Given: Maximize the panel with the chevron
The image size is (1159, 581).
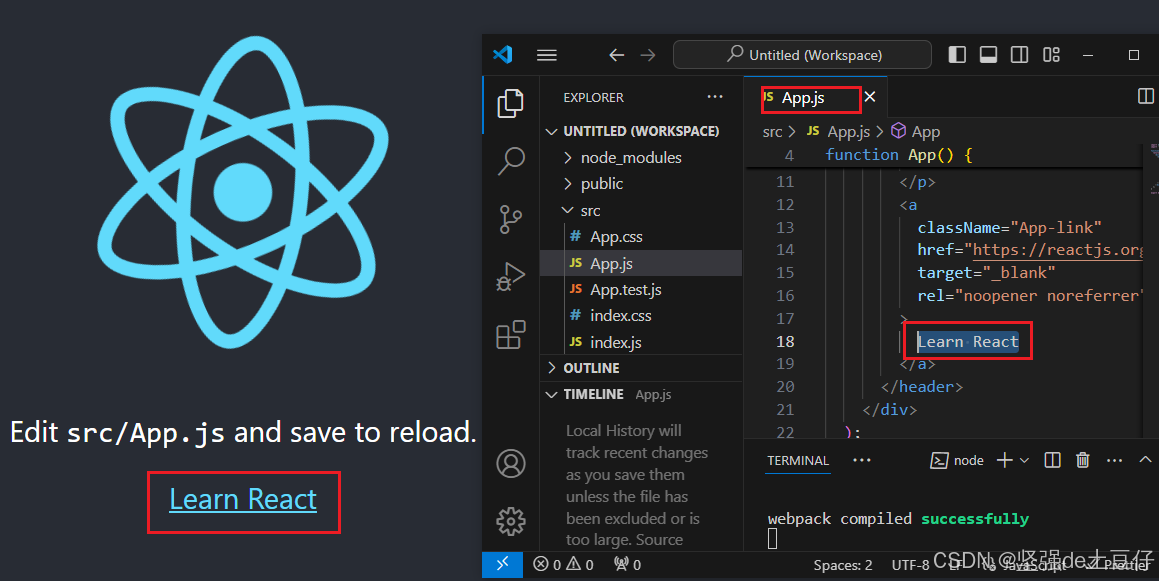Looking at the screenshot, I should click(1146, 460).
